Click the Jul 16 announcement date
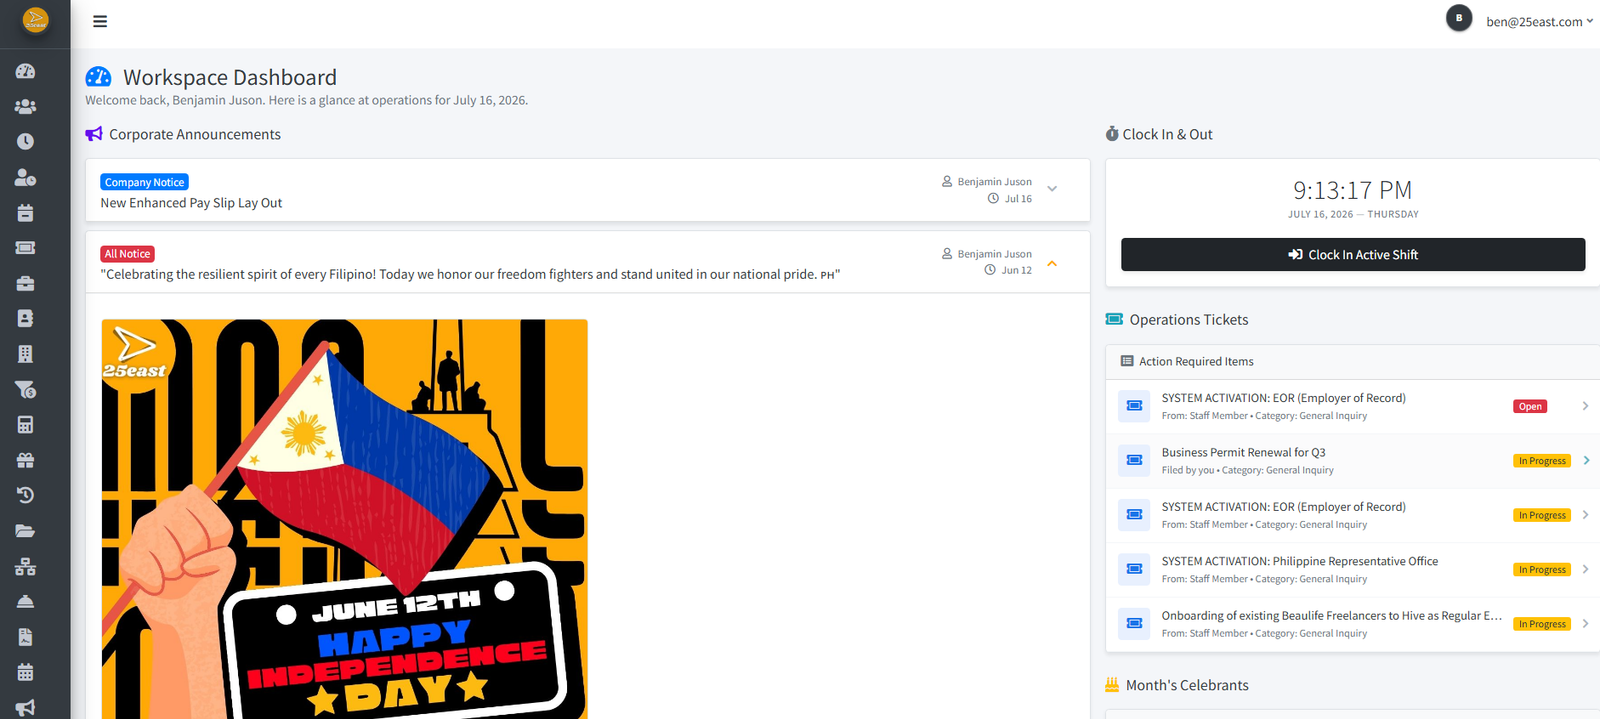1600x719 pixels. click(1018, 198)
